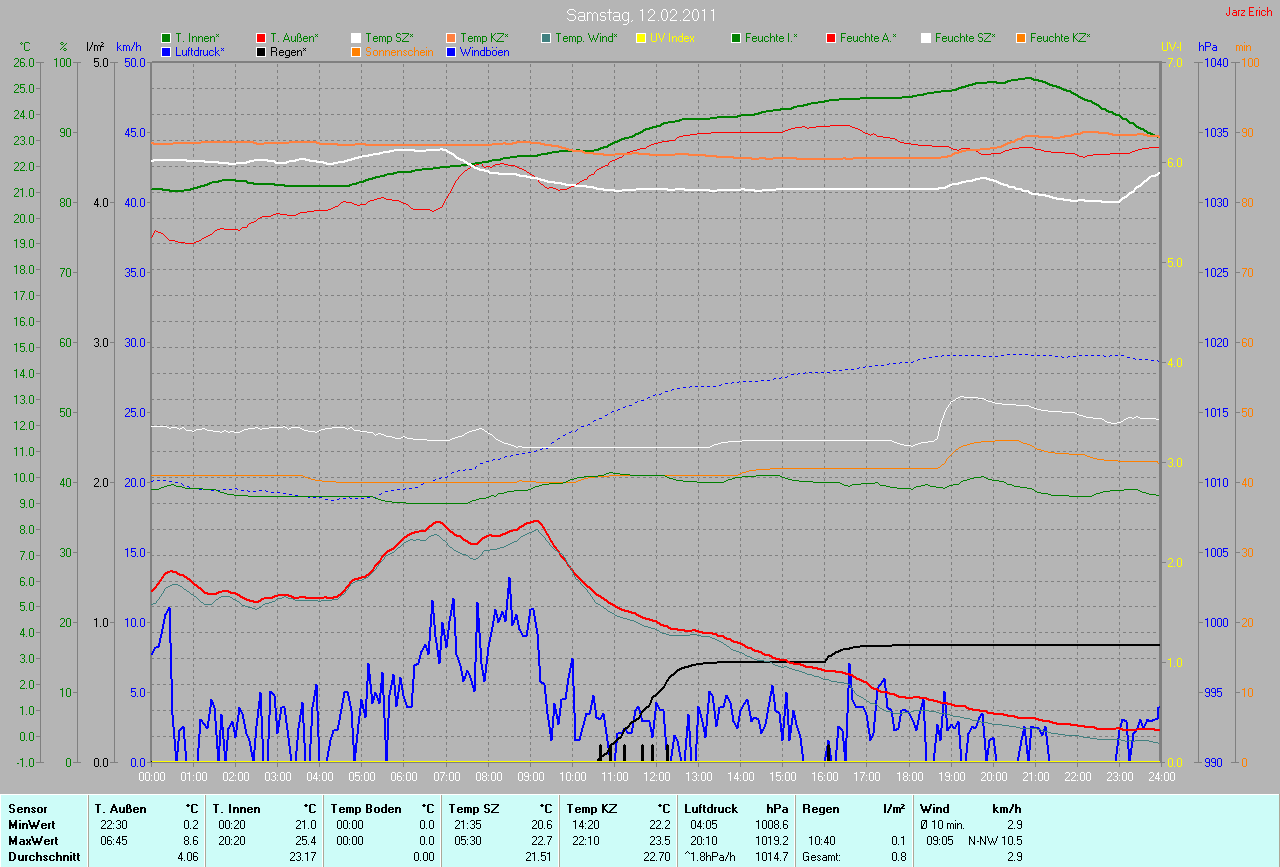Select the Luftdruck column header in table
This screenshot has height=867, width=1280.
click(711, 808)
